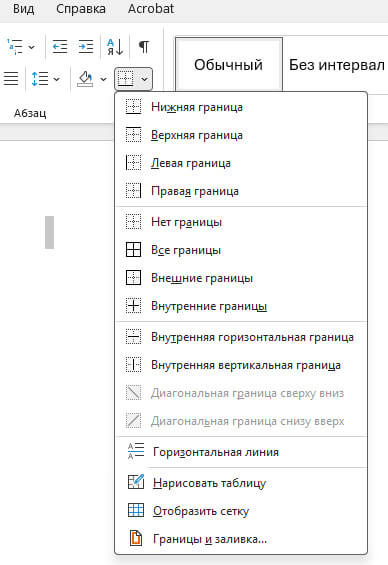
Task: Justify text alignment icon
Action: tap(11, 78)
